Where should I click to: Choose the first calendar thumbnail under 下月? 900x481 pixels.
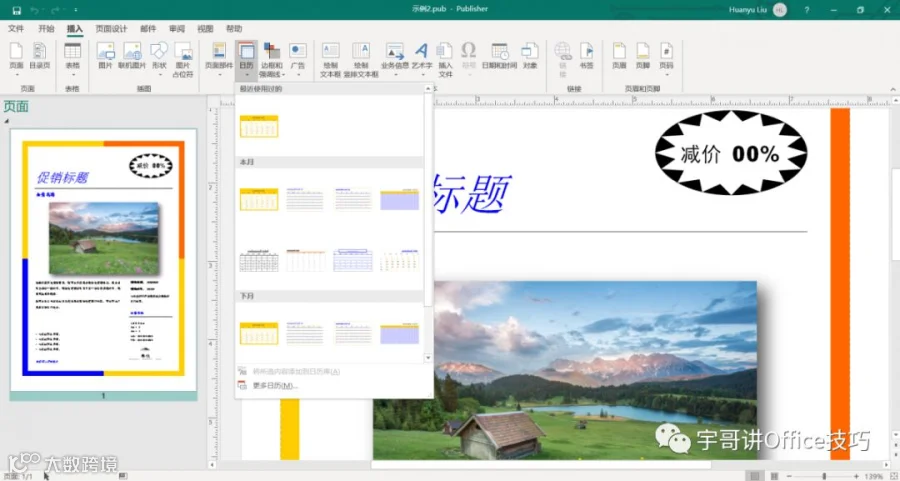259,333
